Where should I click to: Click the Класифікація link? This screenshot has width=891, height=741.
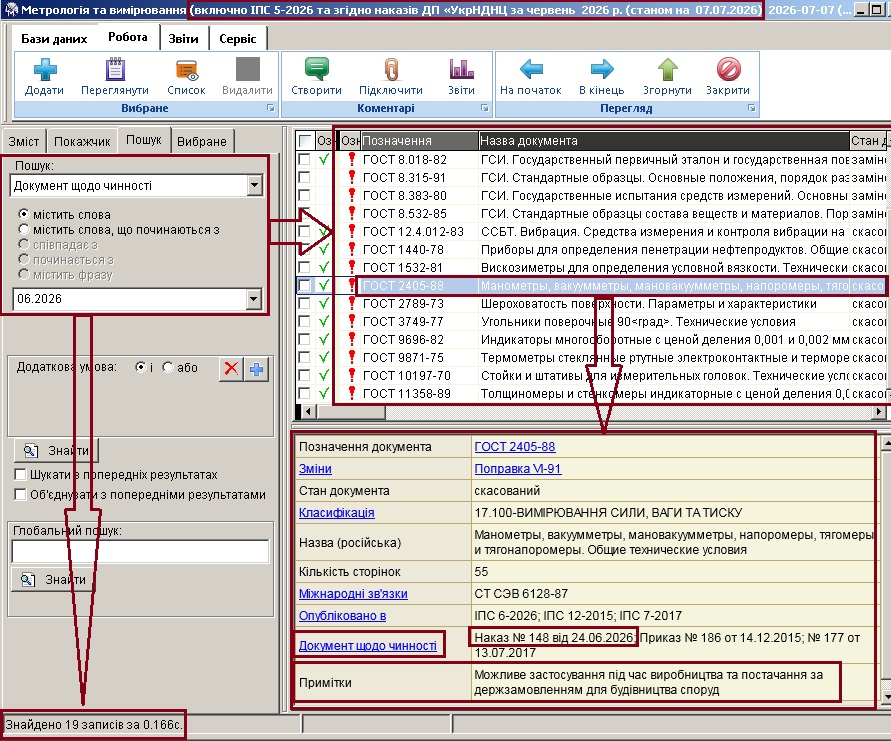tap(336, 513)
